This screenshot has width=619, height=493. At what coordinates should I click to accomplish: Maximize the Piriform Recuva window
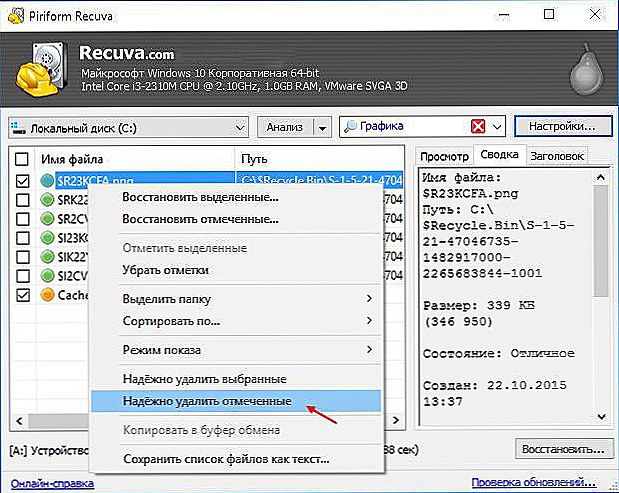(549, 15)
